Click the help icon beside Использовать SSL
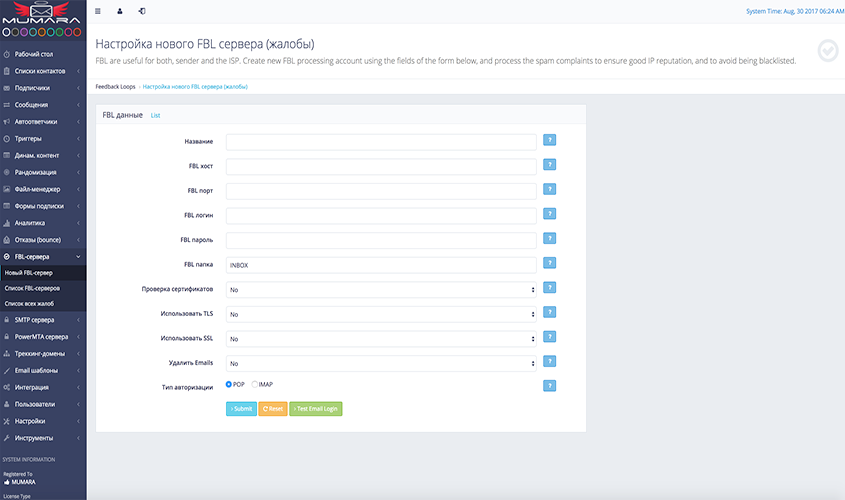Screen dimensions: 845x500 pos(549,337)
